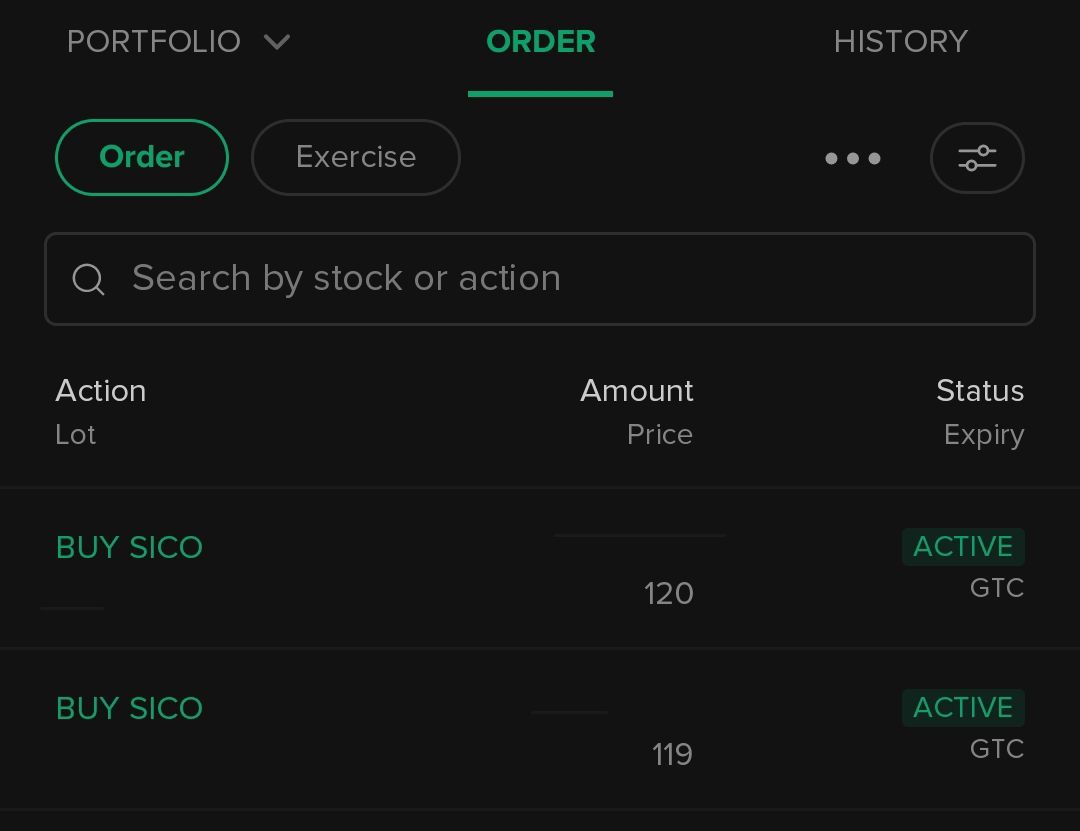
Task: Open the BUY SICO order at 120
Action: coord(130,548)
